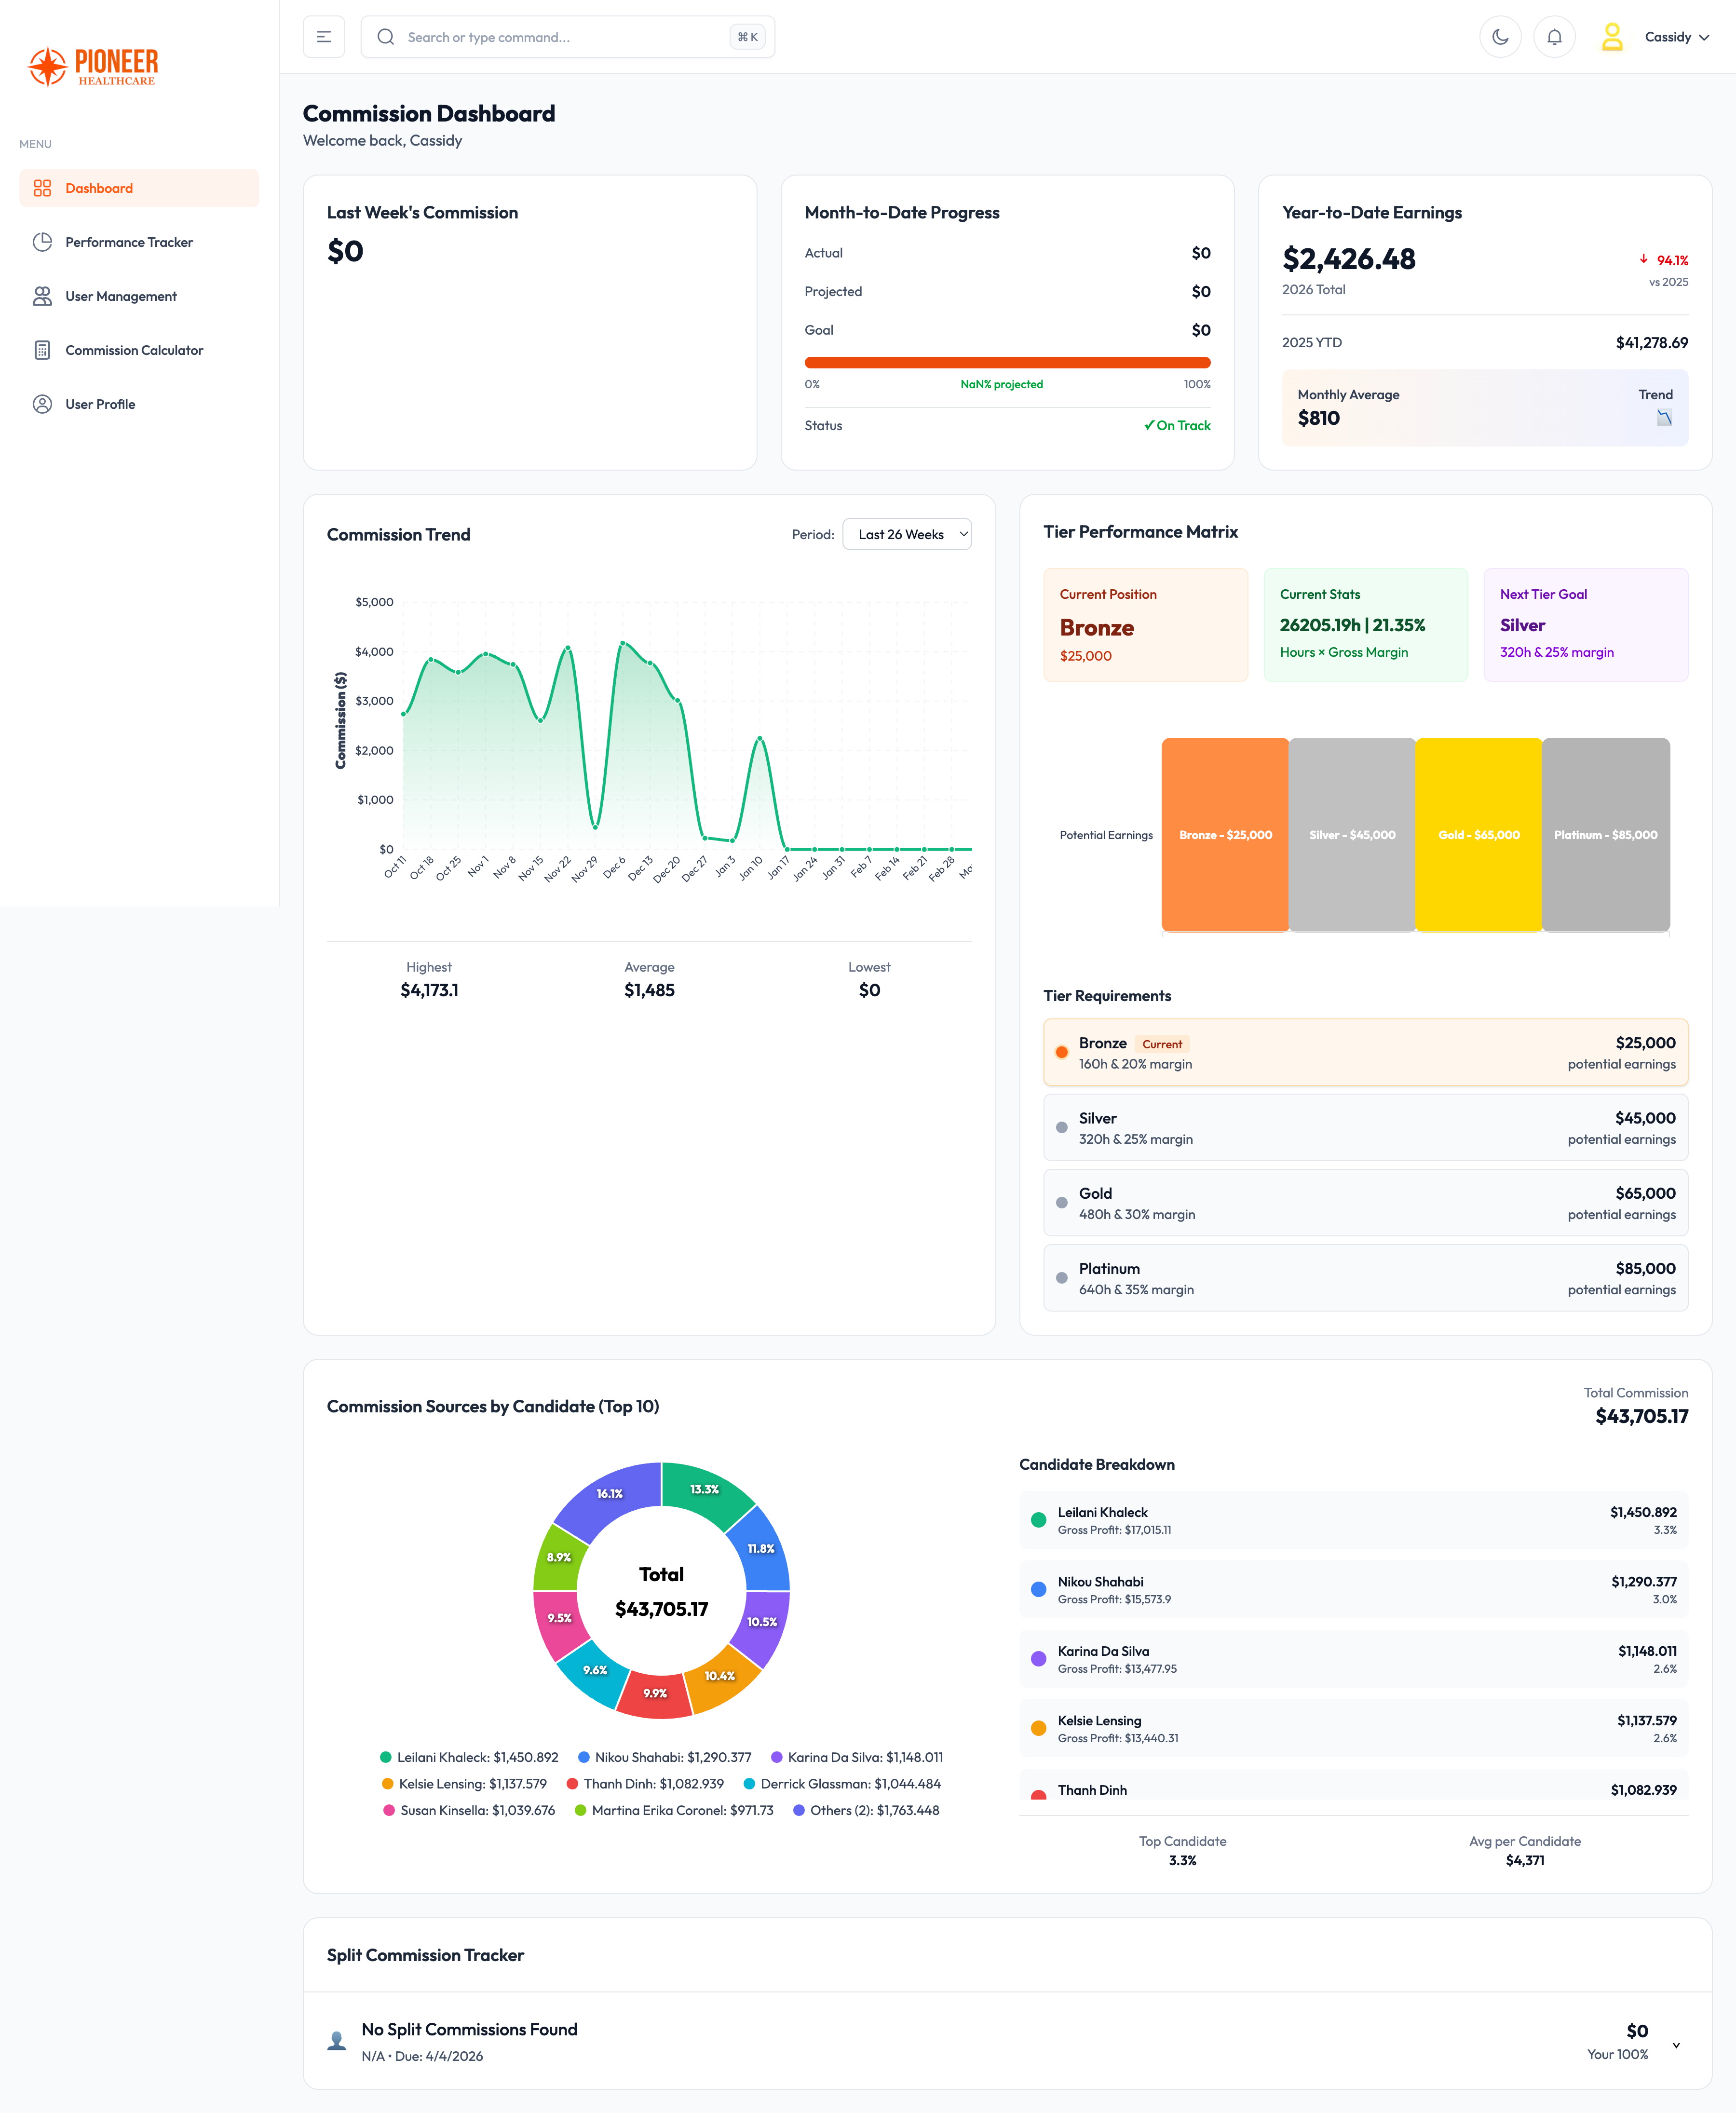
Task: Open the Commission Calculator icon
Action: point(43,349)
